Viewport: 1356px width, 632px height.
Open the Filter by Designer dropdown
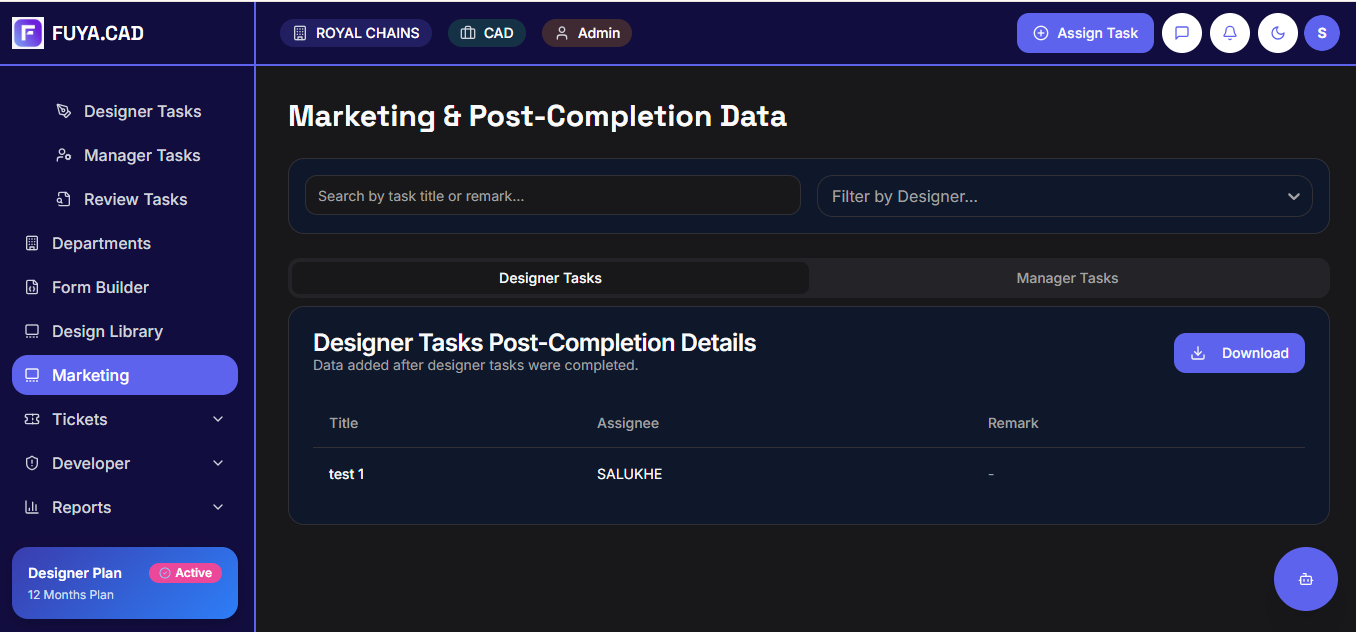tap(1064, 196)
